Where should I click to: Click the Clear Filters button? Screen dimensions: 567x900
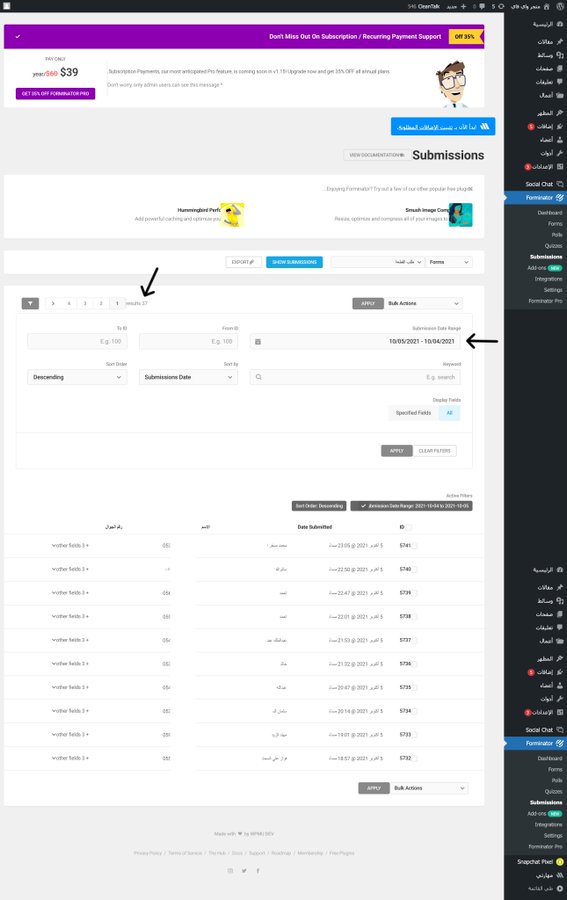point(434,451)
